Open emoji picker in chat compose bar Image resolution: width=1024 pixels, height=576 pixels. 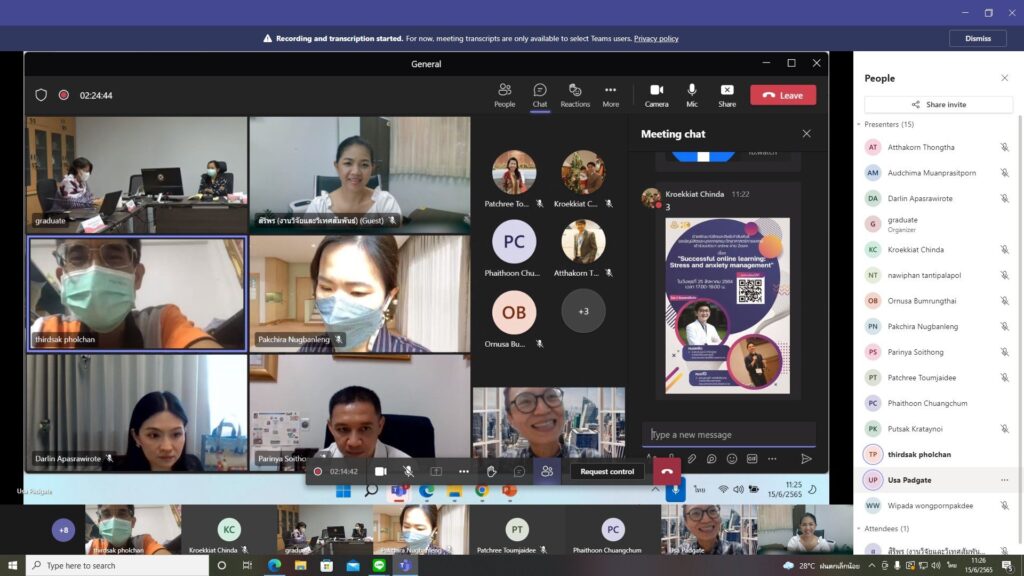731,459
